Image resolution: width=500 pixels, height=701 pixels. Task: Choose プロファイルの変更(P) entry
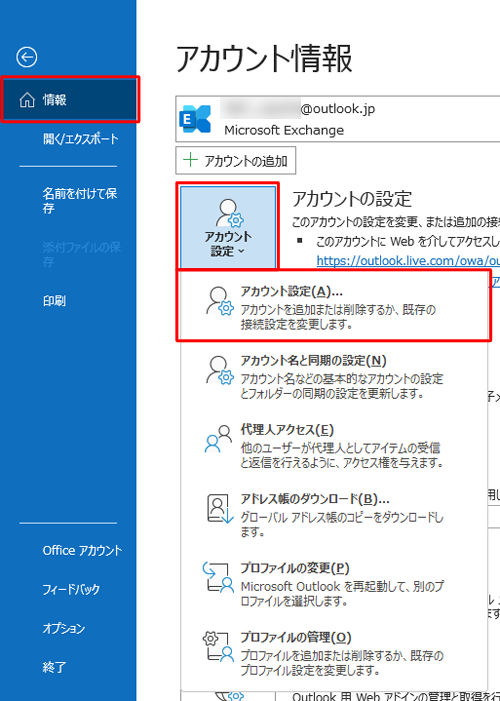[x=334, y=584]
